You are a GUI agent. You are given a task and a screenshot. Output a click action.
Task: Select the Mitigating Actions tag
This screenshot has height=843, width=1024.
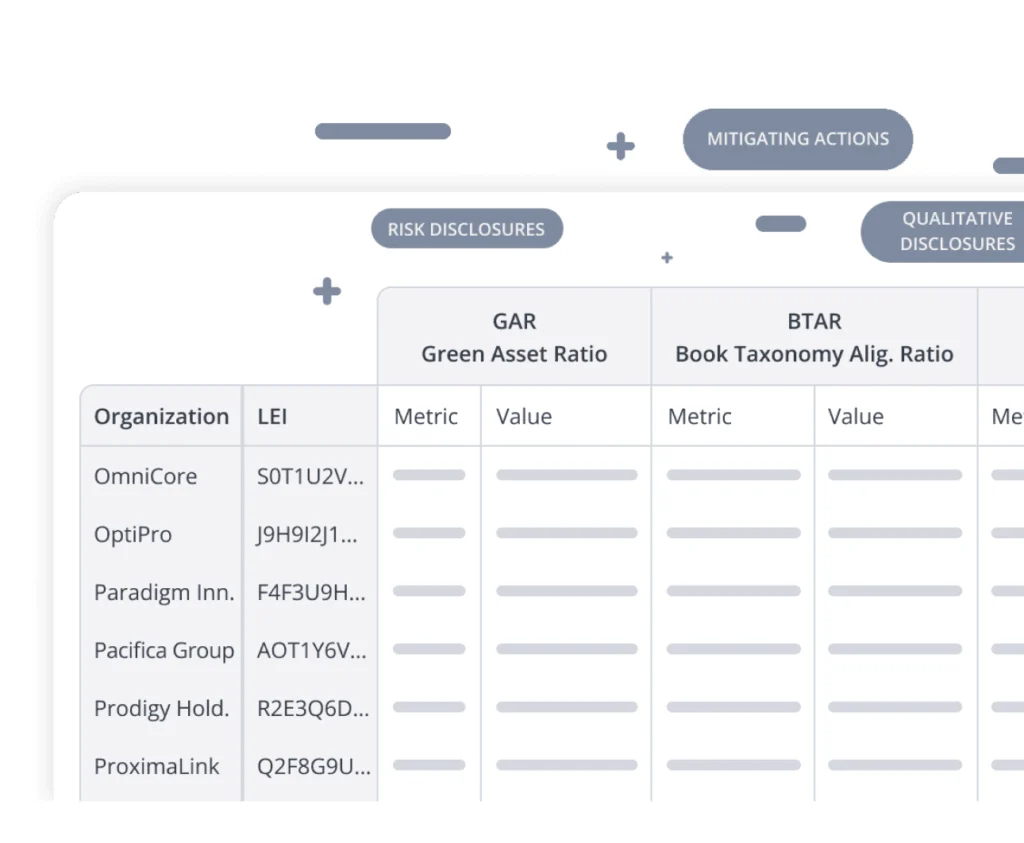coord(797,139)
